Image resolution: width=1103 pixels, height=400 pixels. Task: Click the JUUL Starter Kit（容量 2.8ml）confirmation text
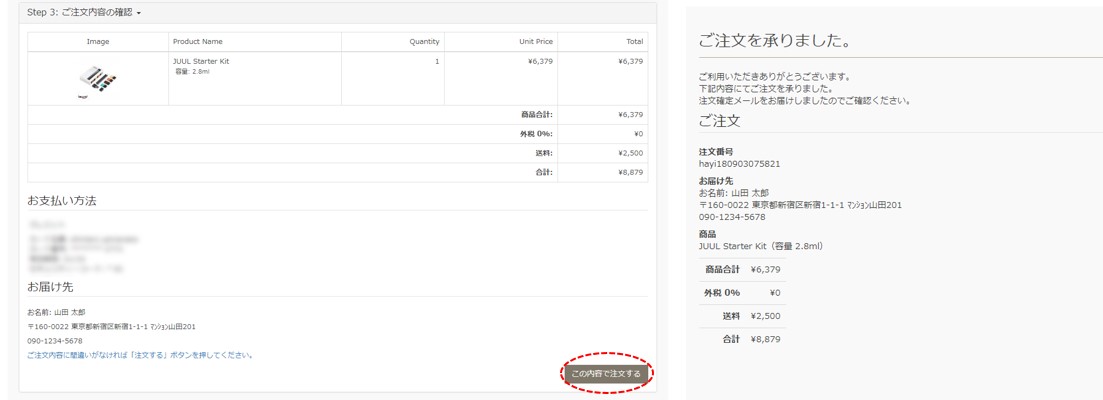pyautogui.click(x=760, y=246)
